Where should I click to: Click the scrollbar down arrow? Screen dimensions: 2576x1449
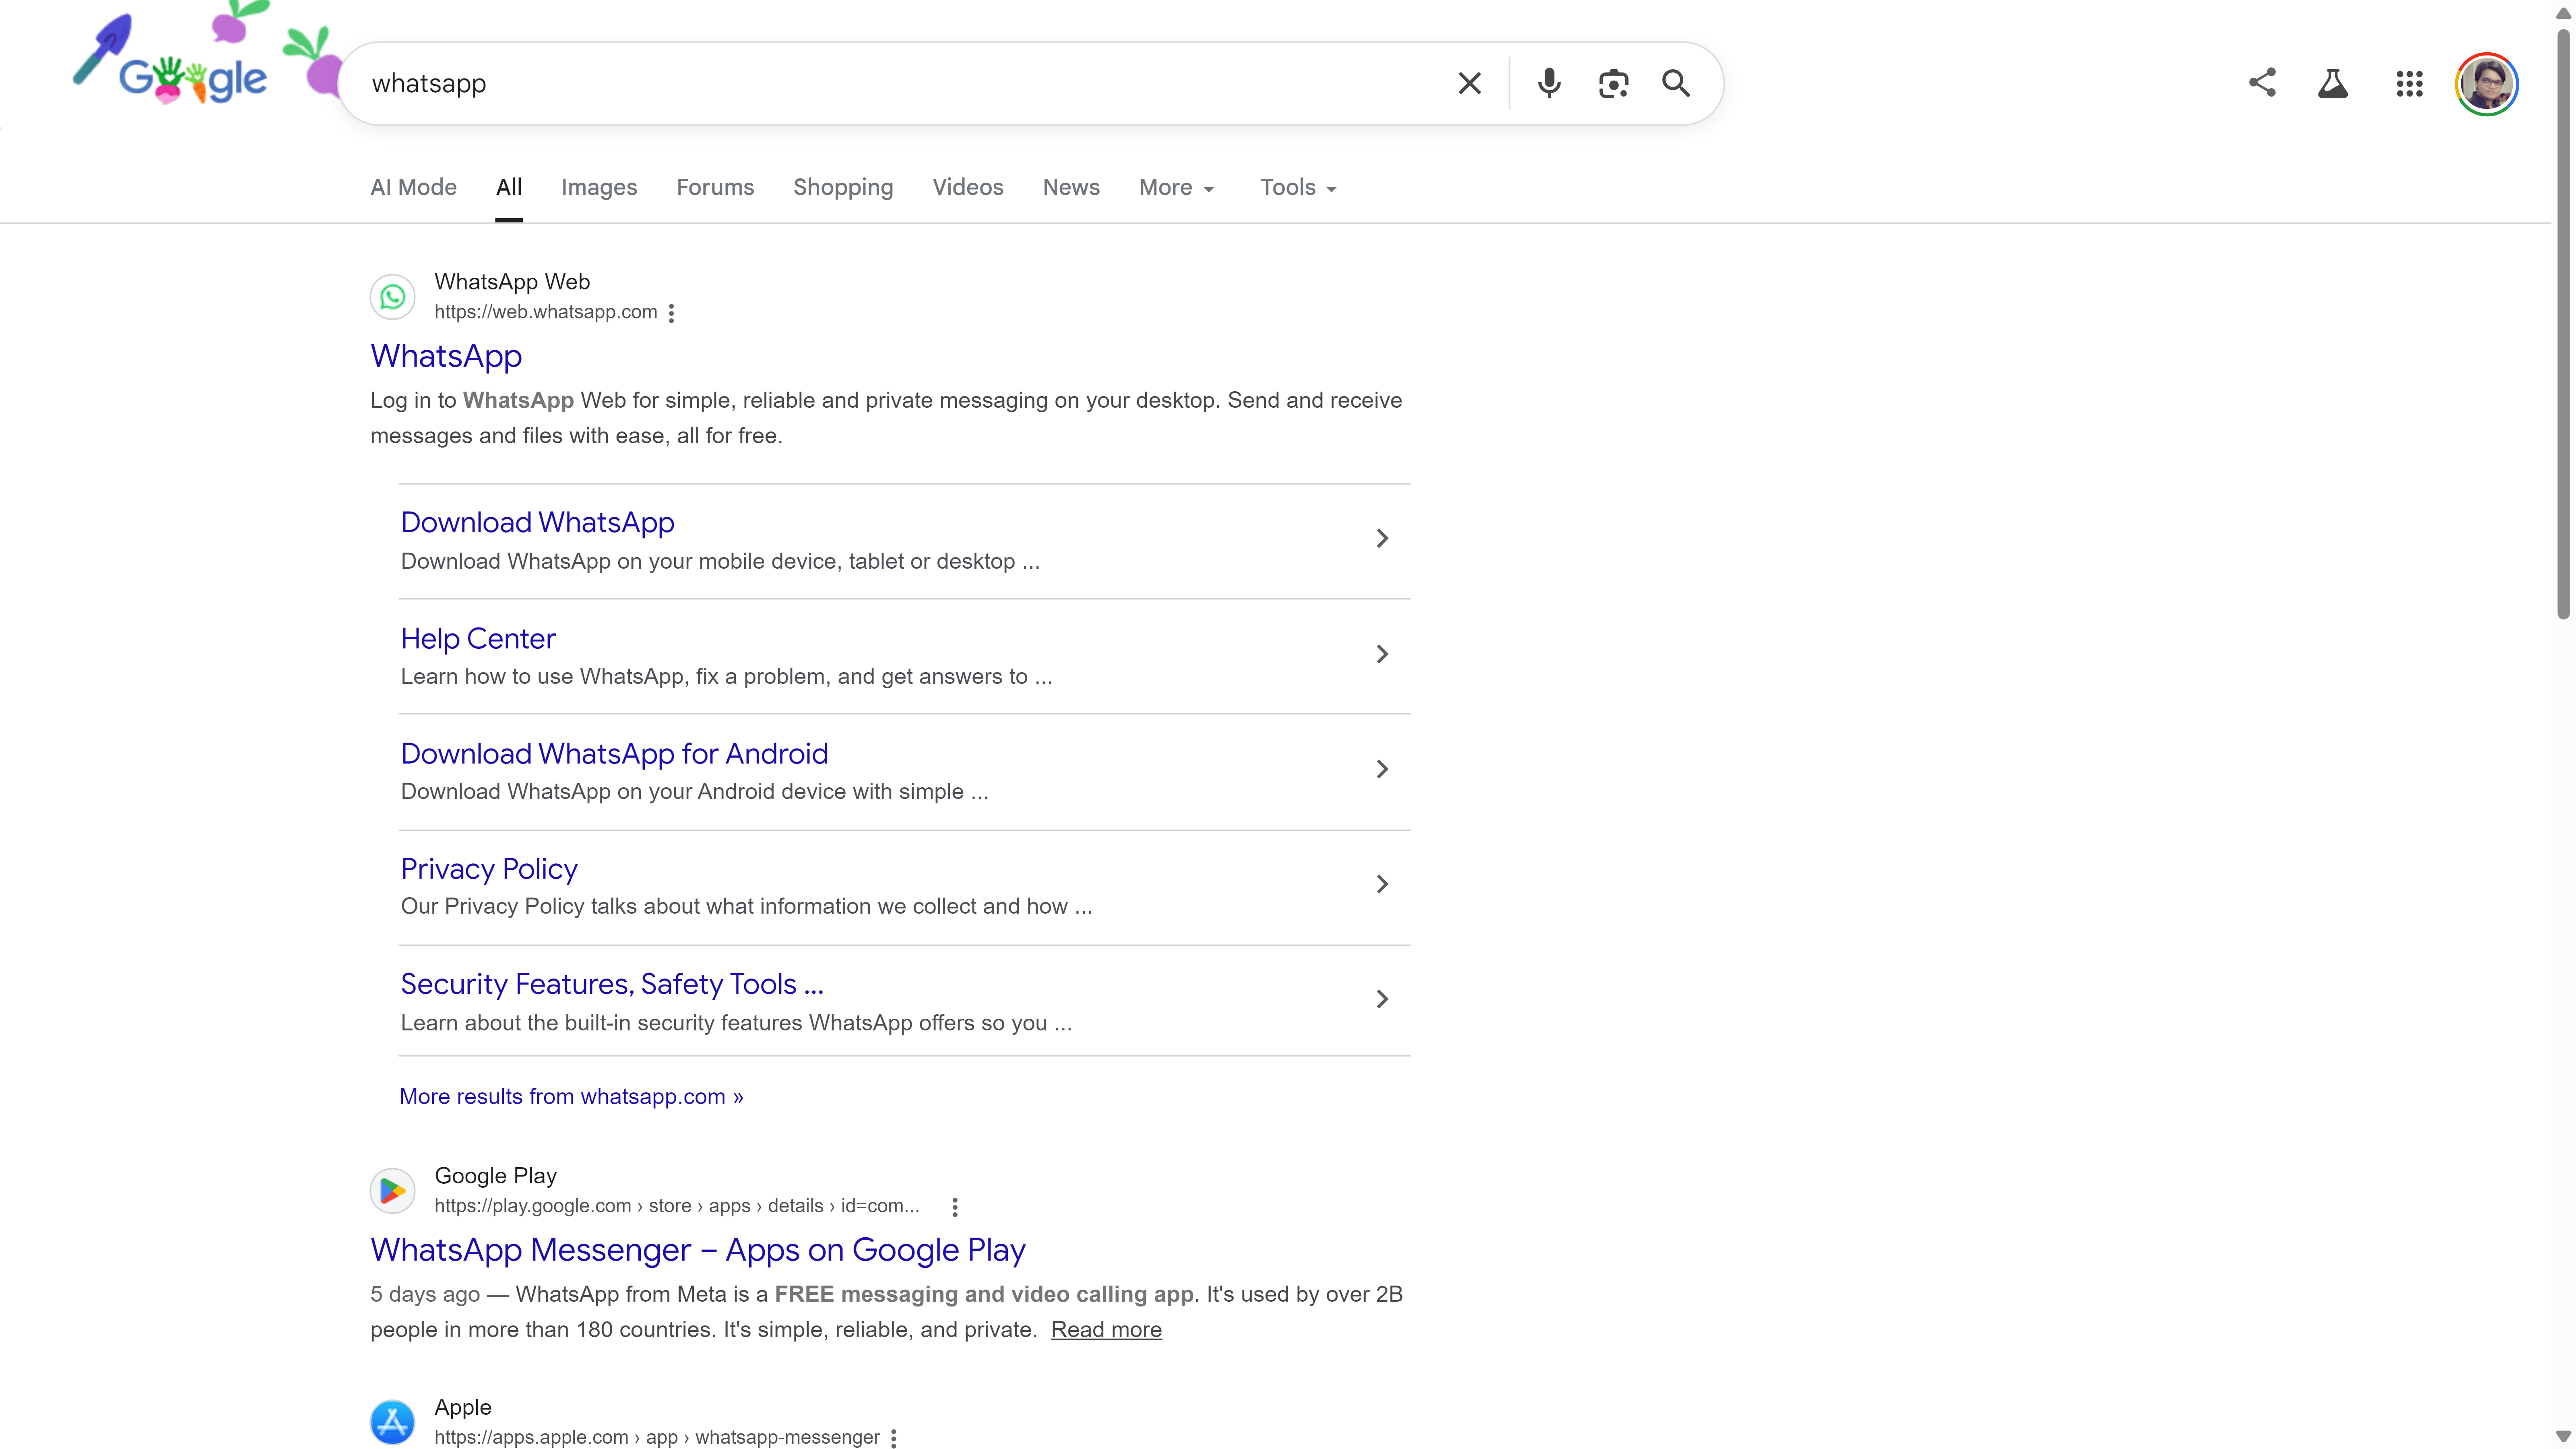[2563, 1437]
